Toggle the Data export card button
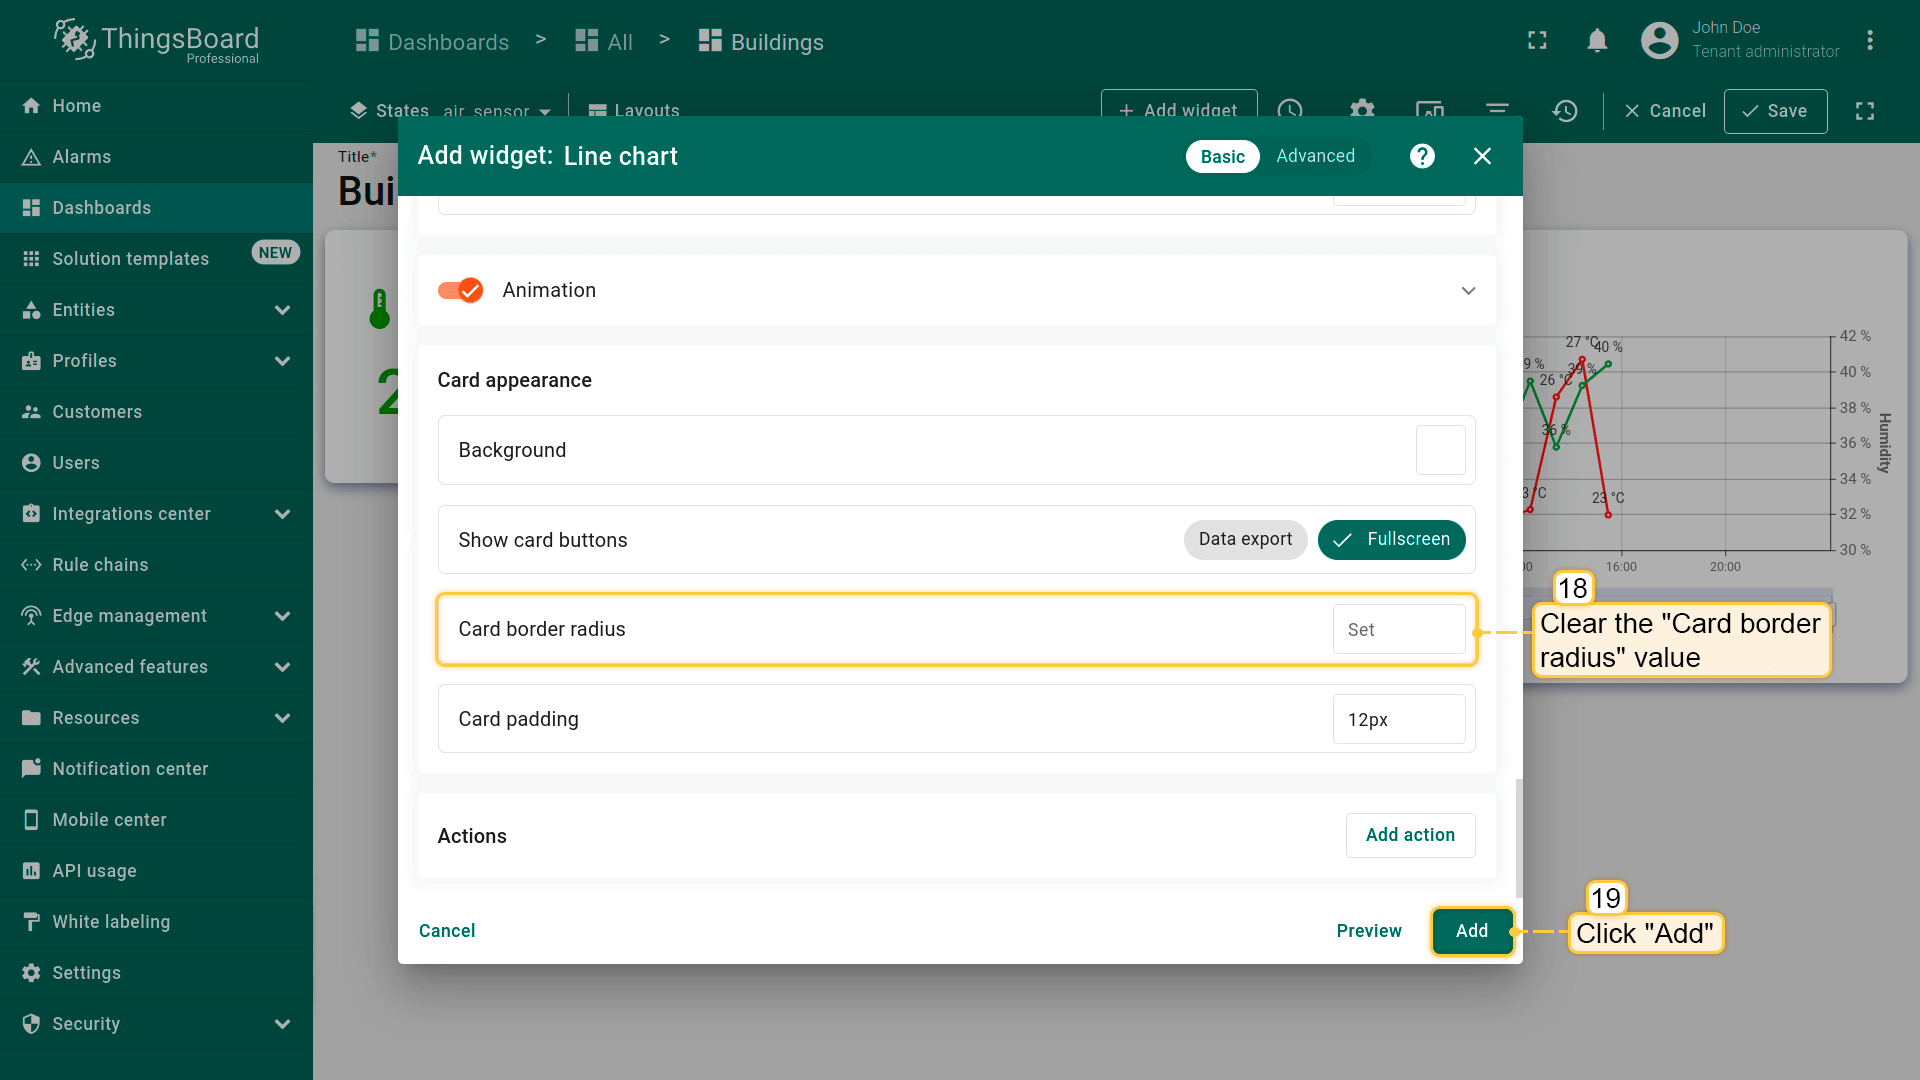 click(1245, 539)
